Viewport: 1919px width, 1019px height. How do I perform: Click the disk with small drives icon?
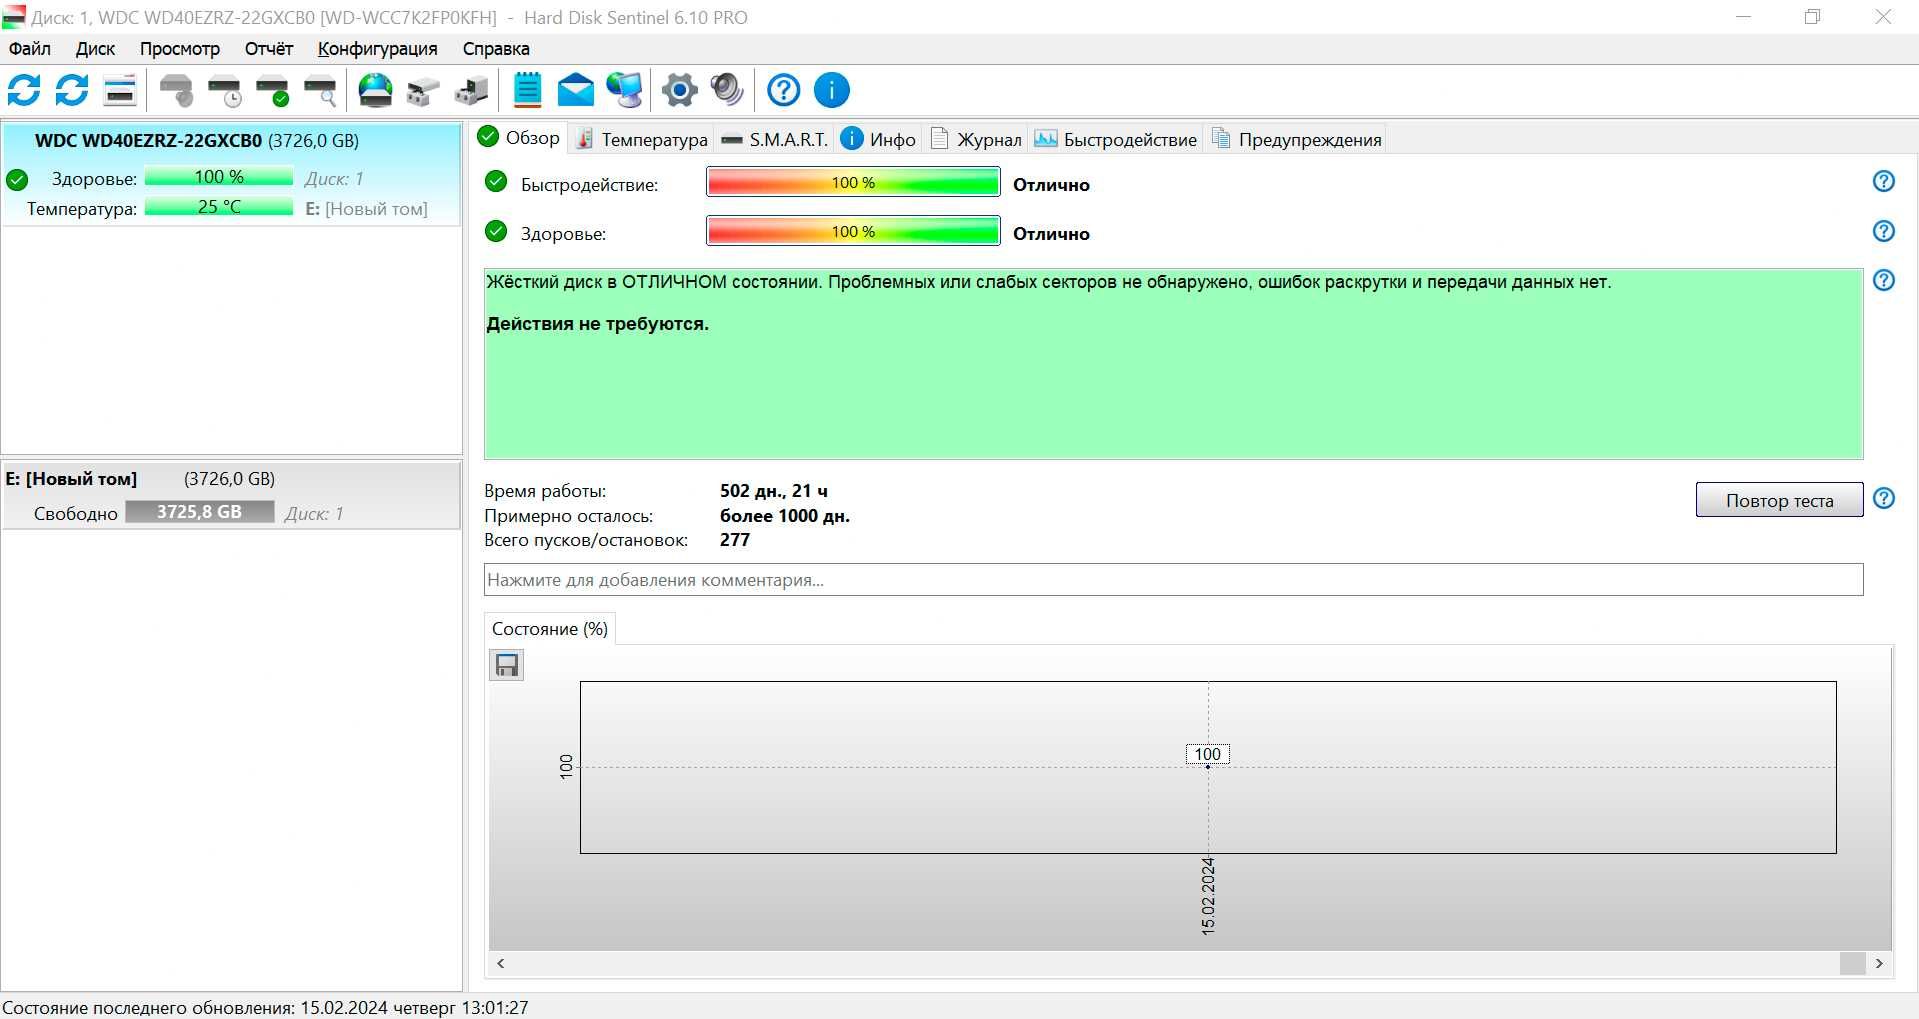coord(424,90)
